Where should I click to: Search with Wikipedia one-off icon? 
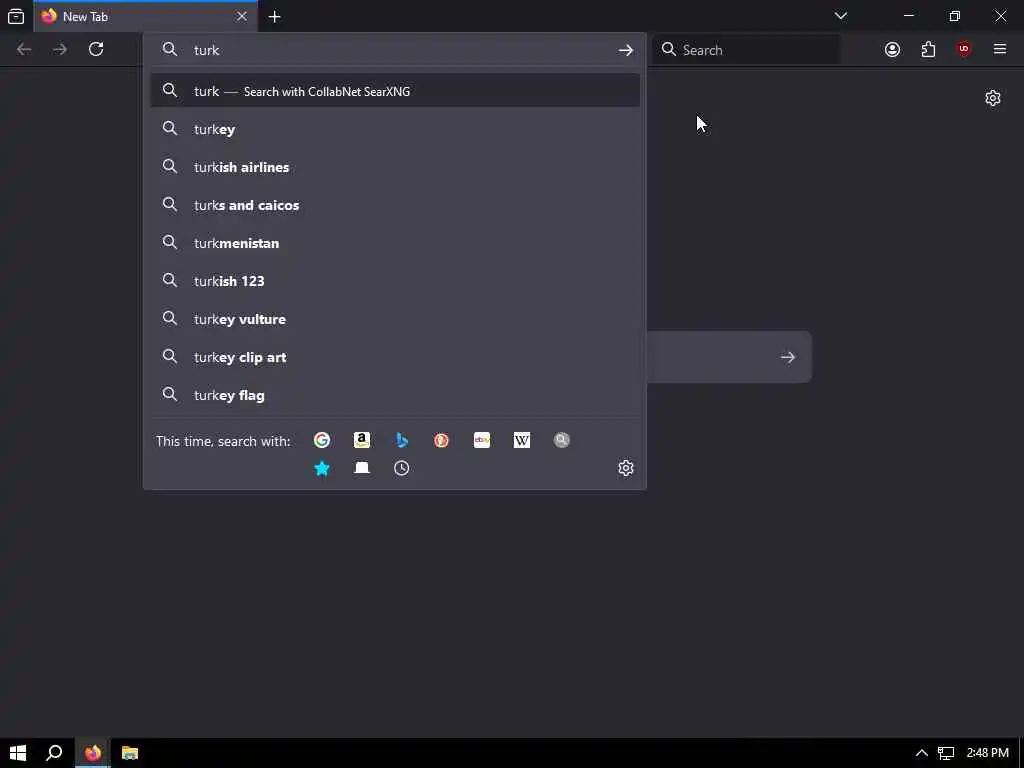pos(522,440)
